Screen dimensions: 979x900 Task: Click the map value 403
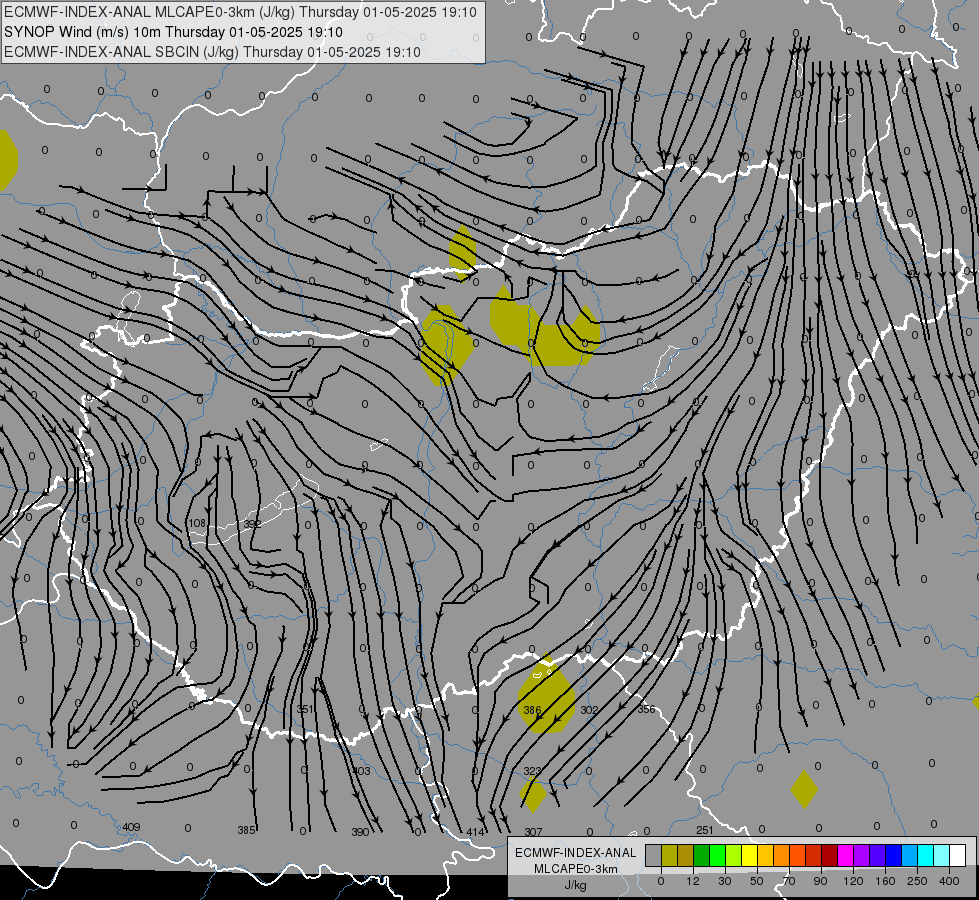click(362, 771)
